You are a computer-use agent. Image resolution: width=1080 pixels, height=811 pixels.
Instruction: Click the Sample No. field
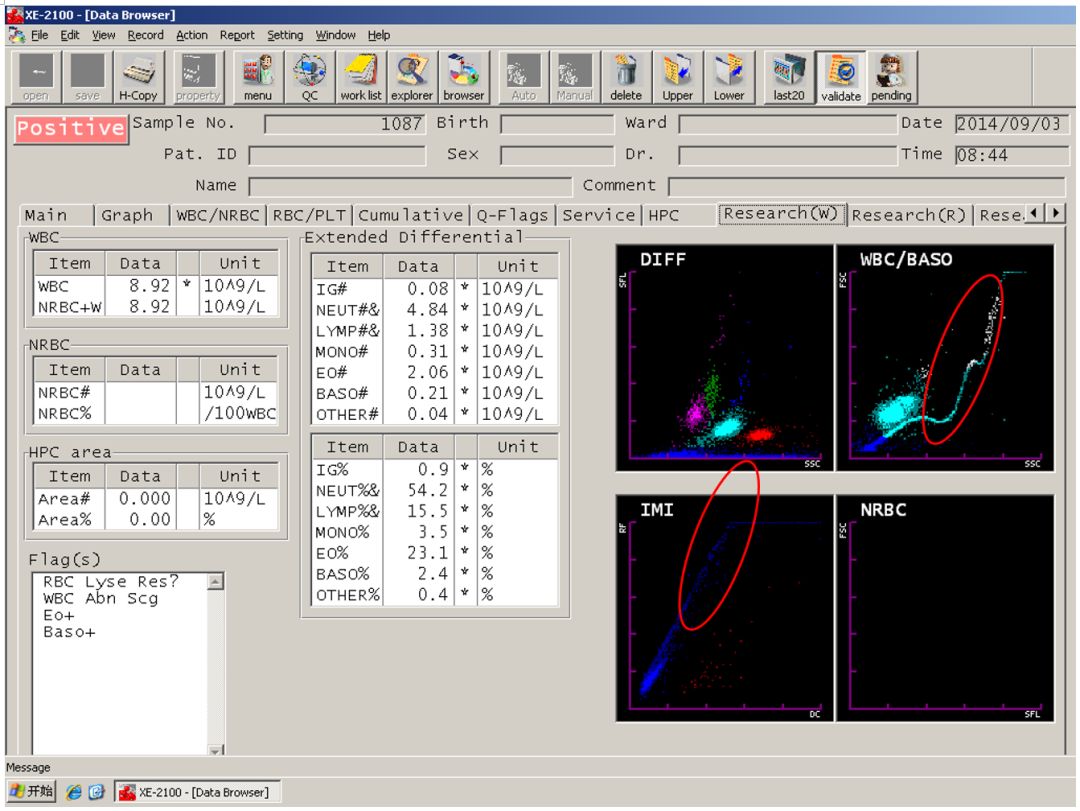(345, 124)
